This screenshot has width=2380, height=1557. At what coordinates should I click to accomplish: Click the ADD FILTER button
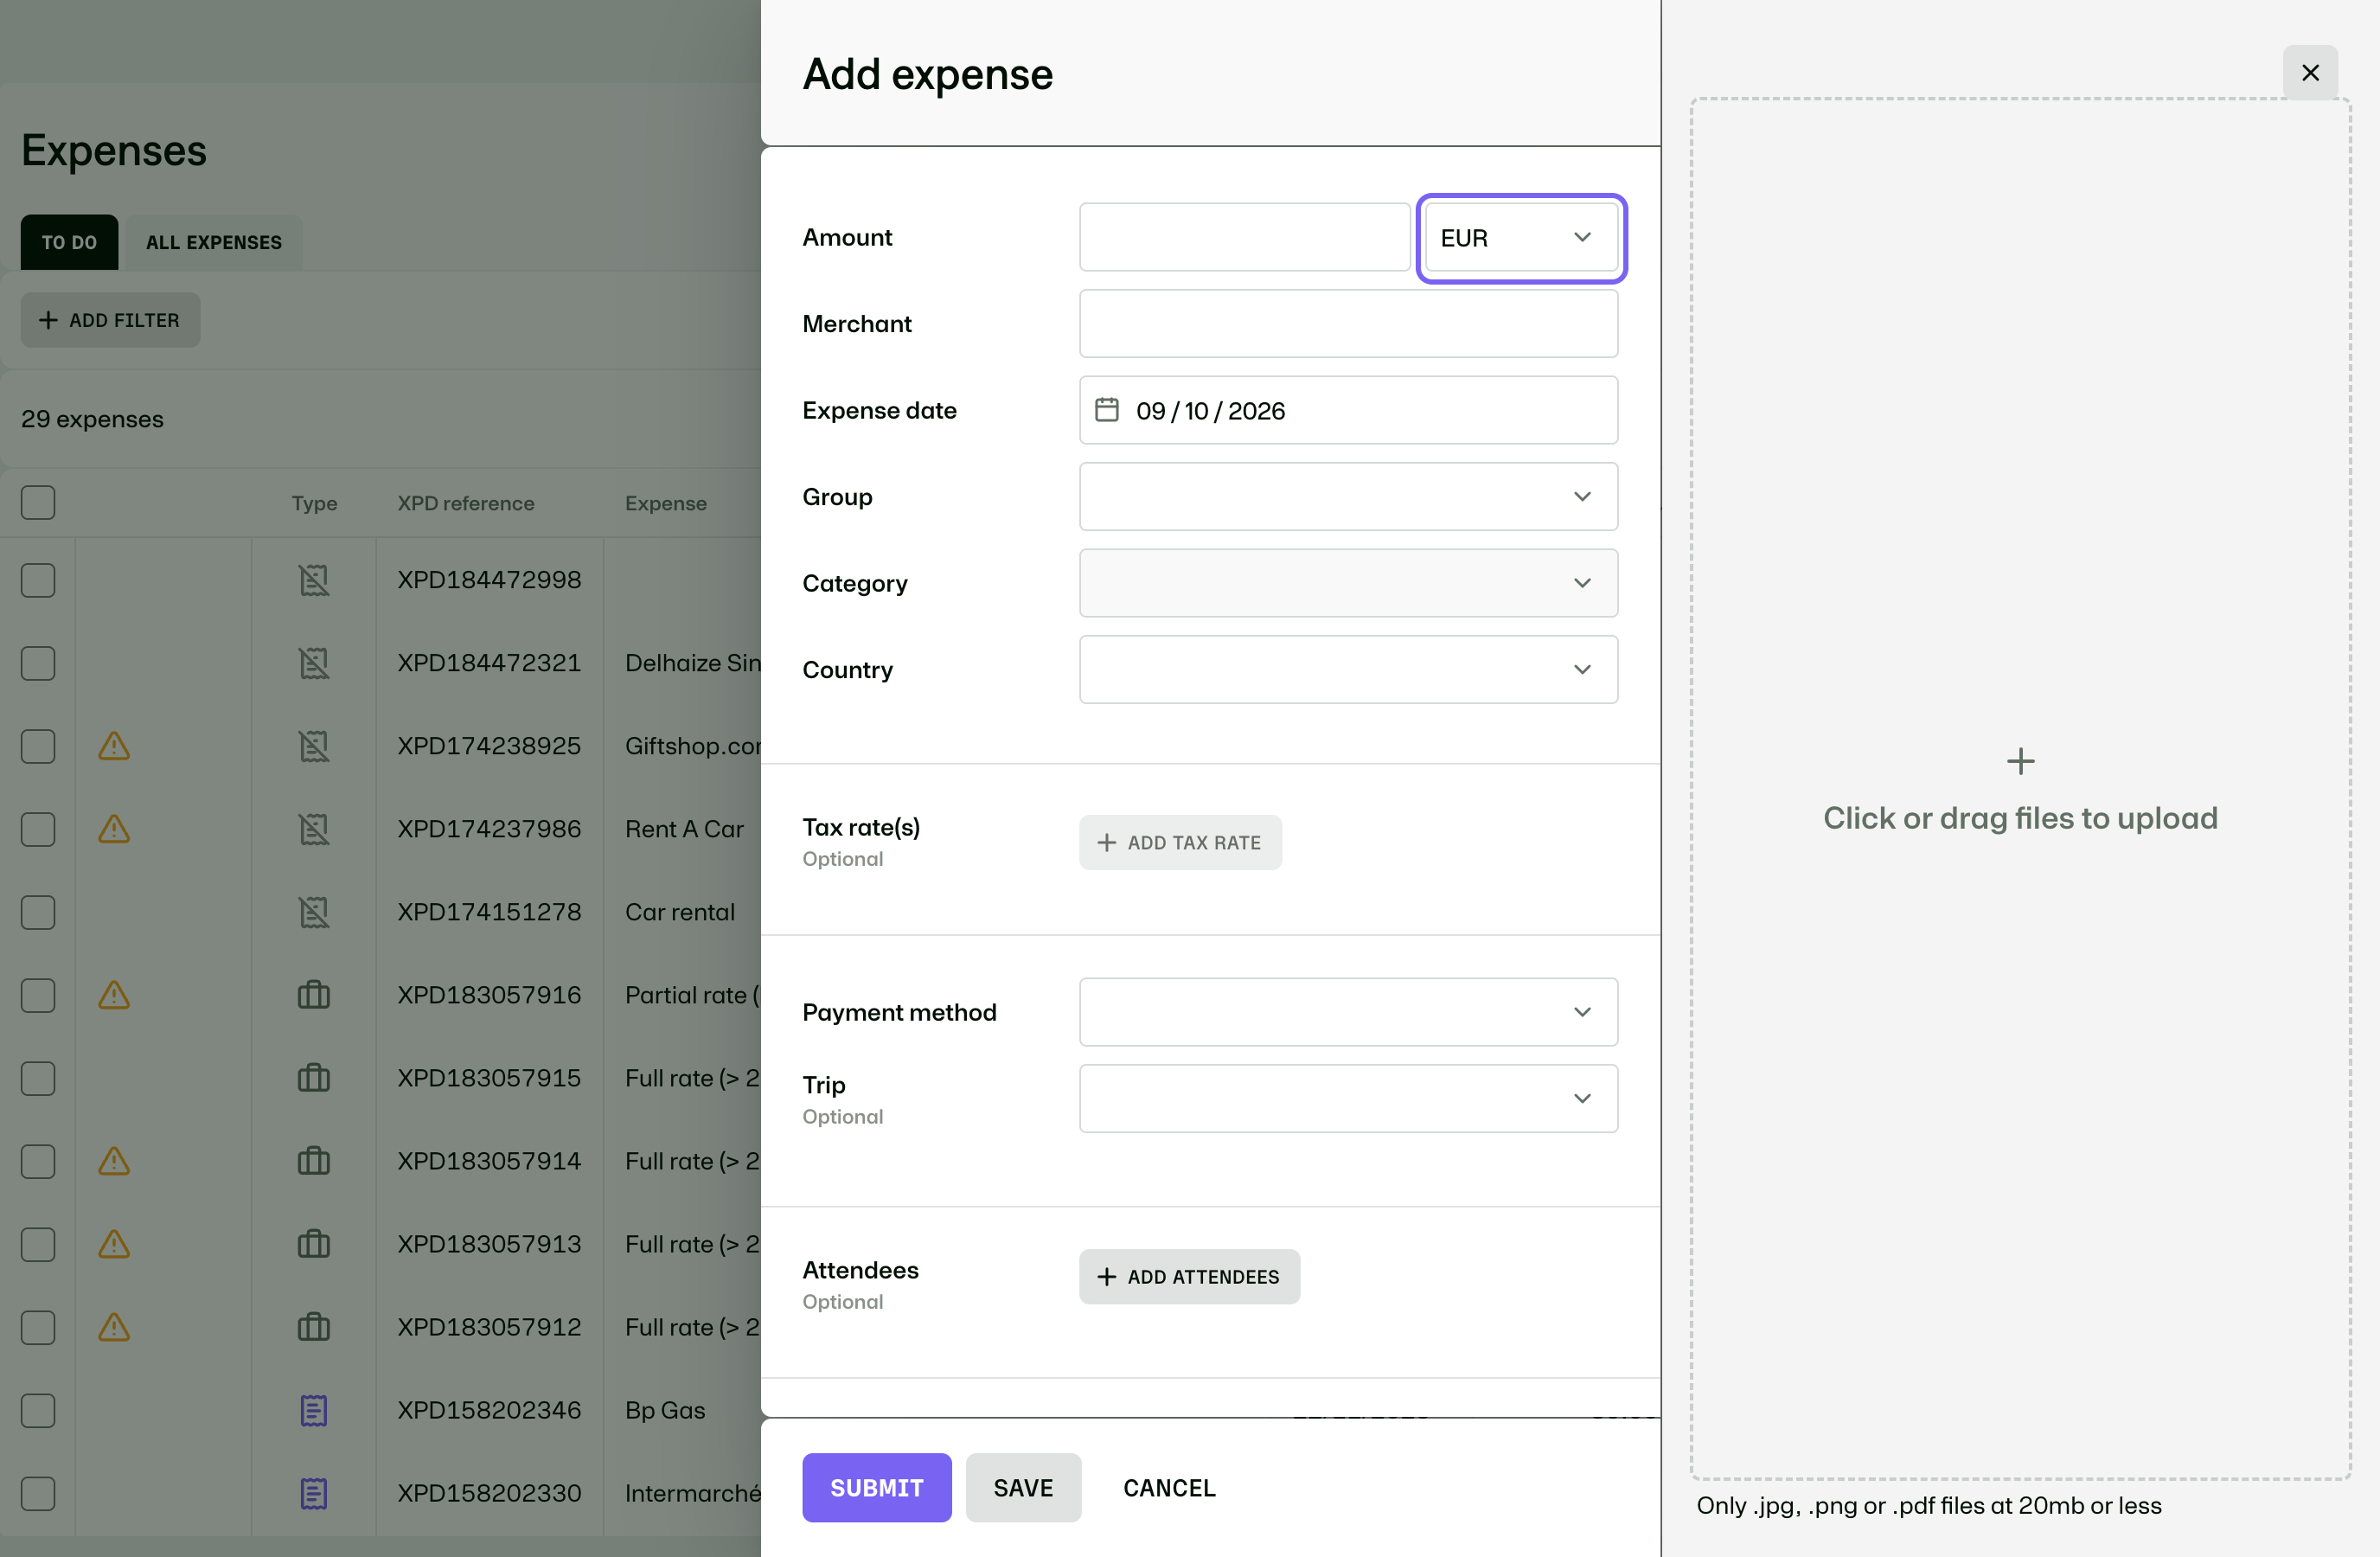110,320
